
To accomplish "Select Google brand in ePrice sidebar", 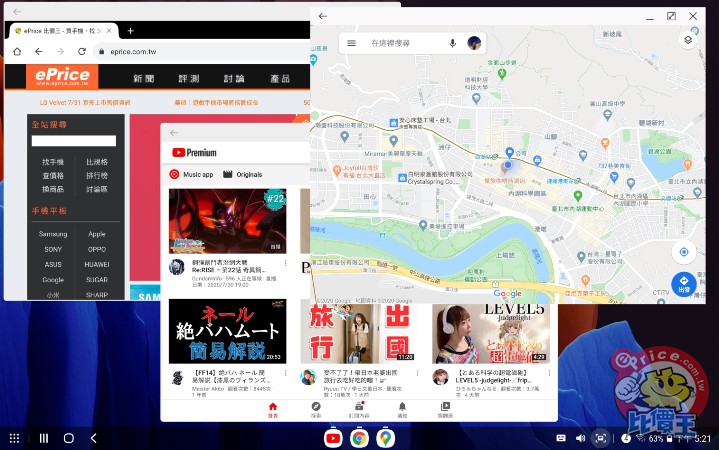I will click(x=53, y=280).
